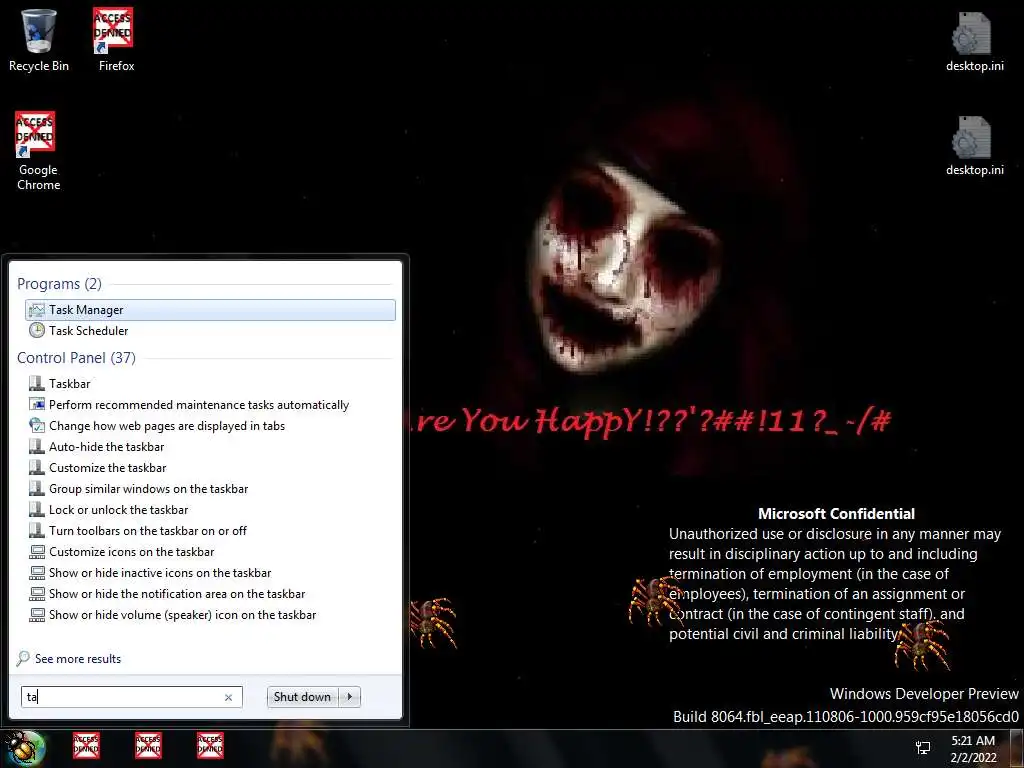Open Perform recommended maintenance tasks automatically
Screen dimensions: 1024x768
click(210, 404)
